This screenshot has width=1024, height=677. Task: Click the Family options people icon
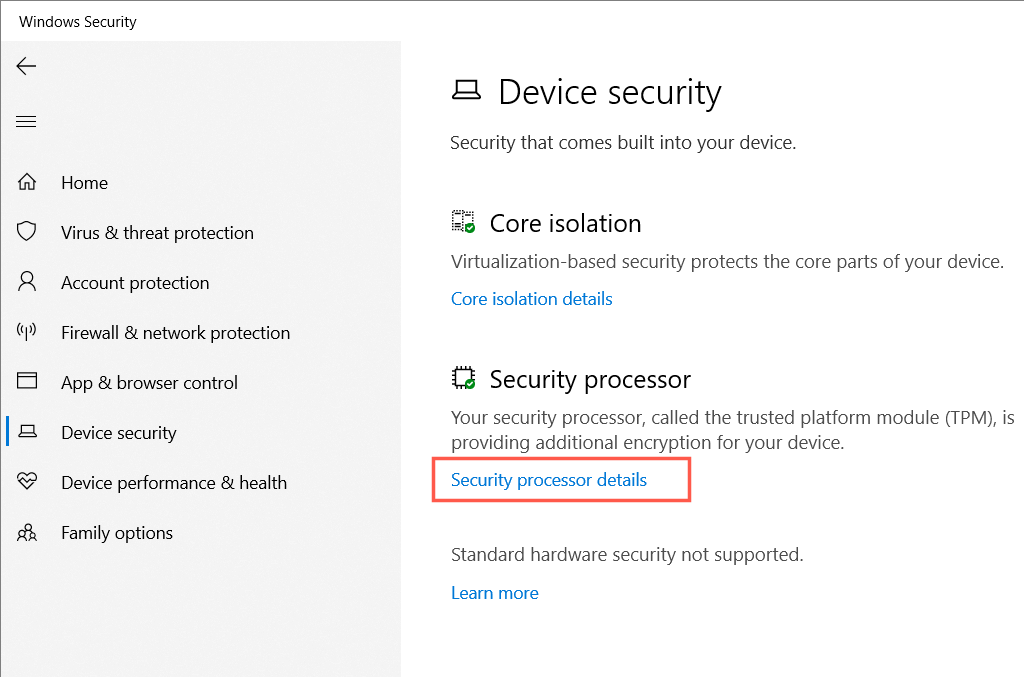[27, 532]
